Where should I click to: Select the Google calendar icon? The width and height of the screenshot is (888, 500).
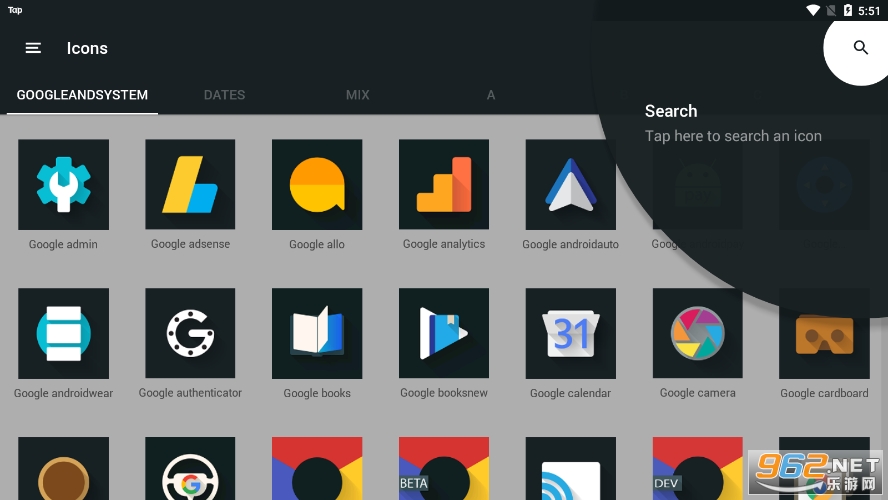(x=570, y=334)
